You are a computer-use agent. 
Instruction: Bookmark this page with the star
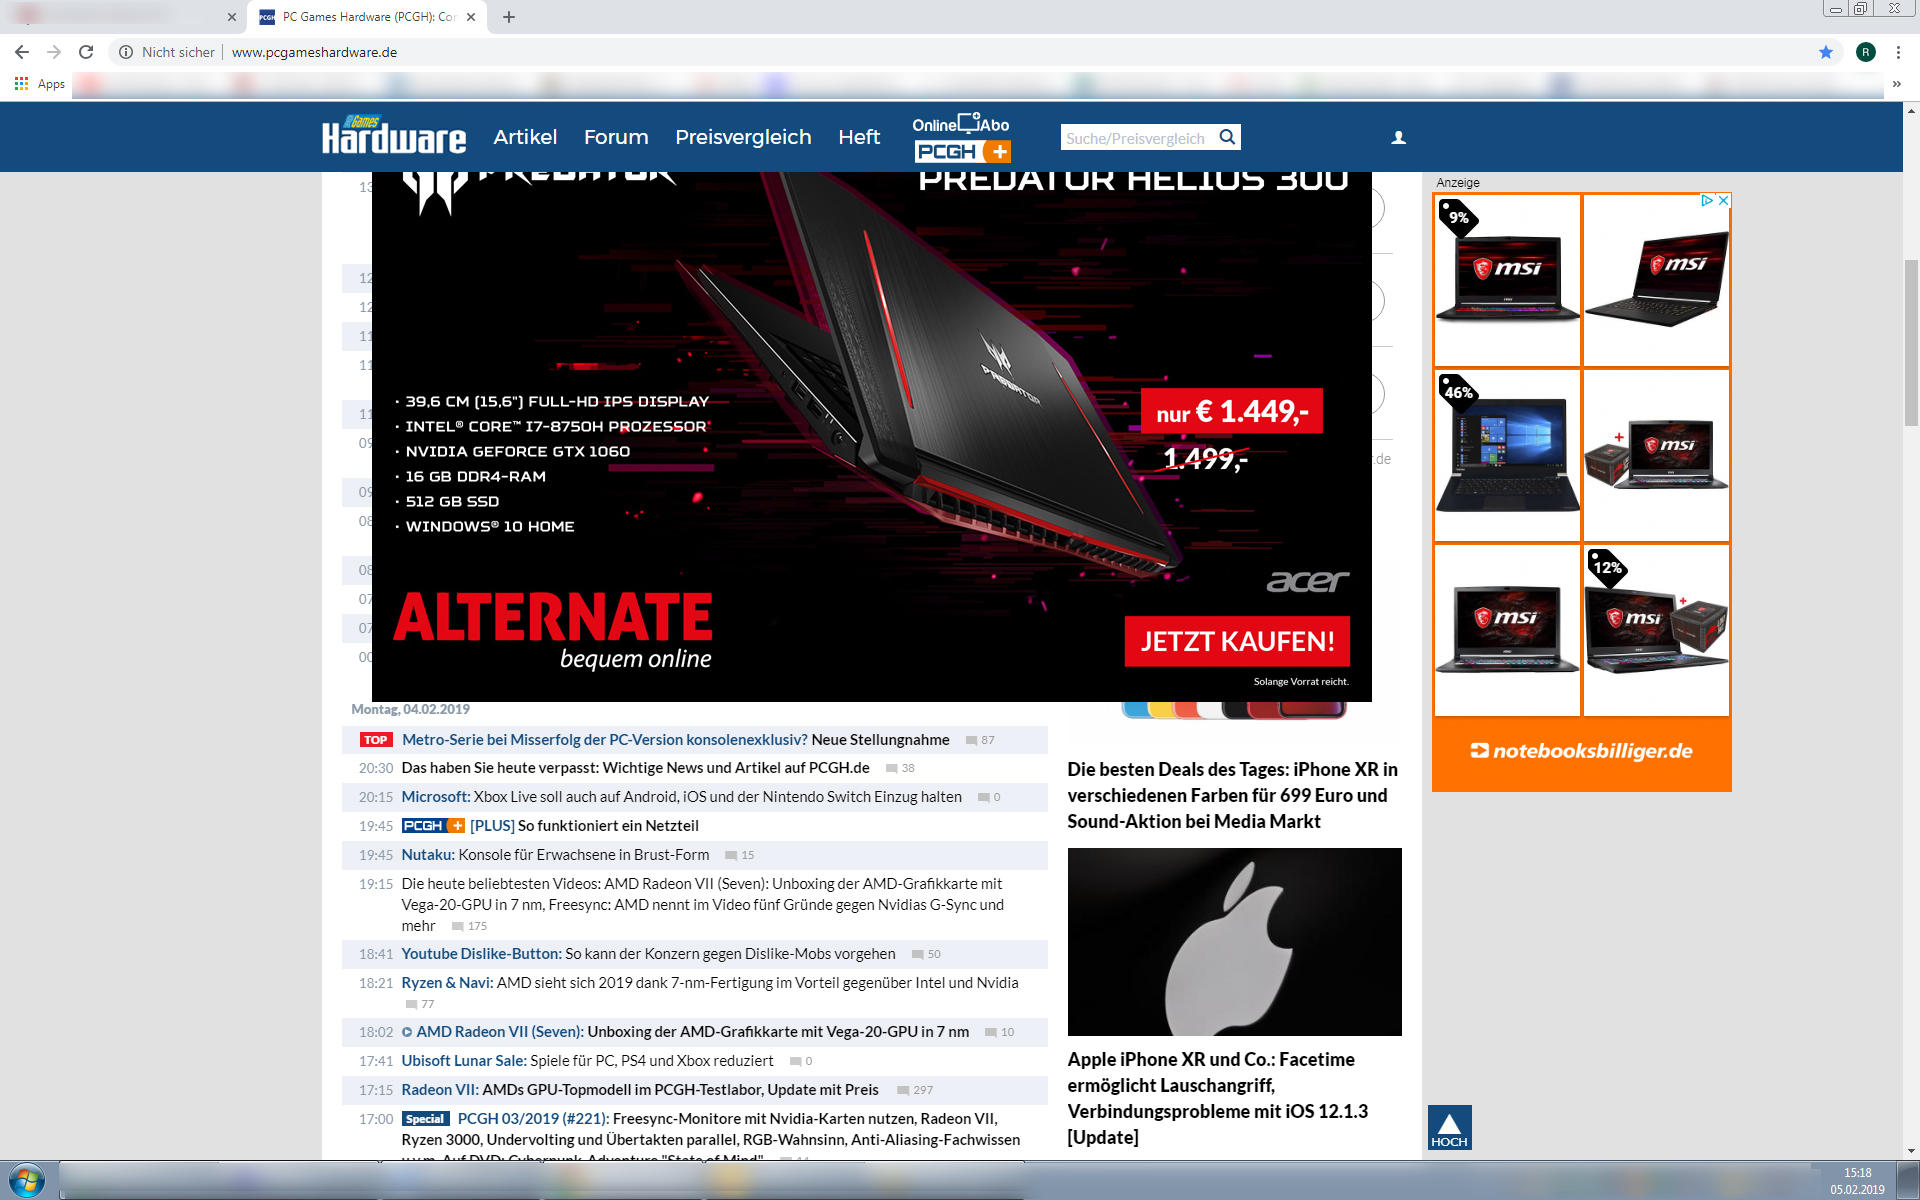pyautogui.click(x=1826, y=52)
